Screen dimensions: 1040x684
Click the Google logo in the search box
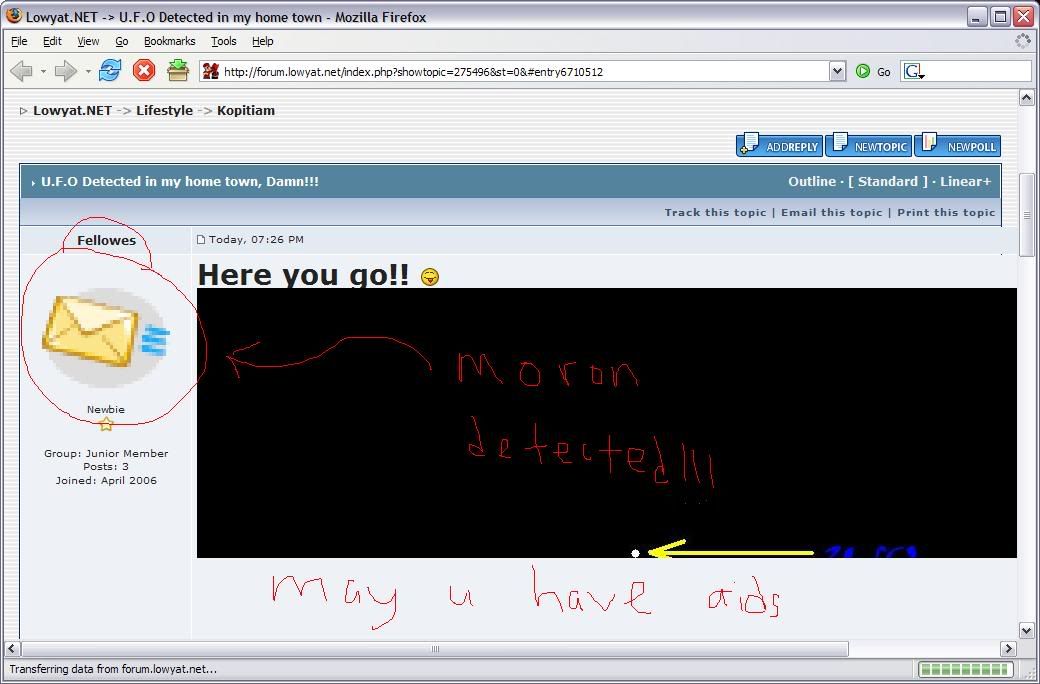pyautogui.click(x=913, y=71)
